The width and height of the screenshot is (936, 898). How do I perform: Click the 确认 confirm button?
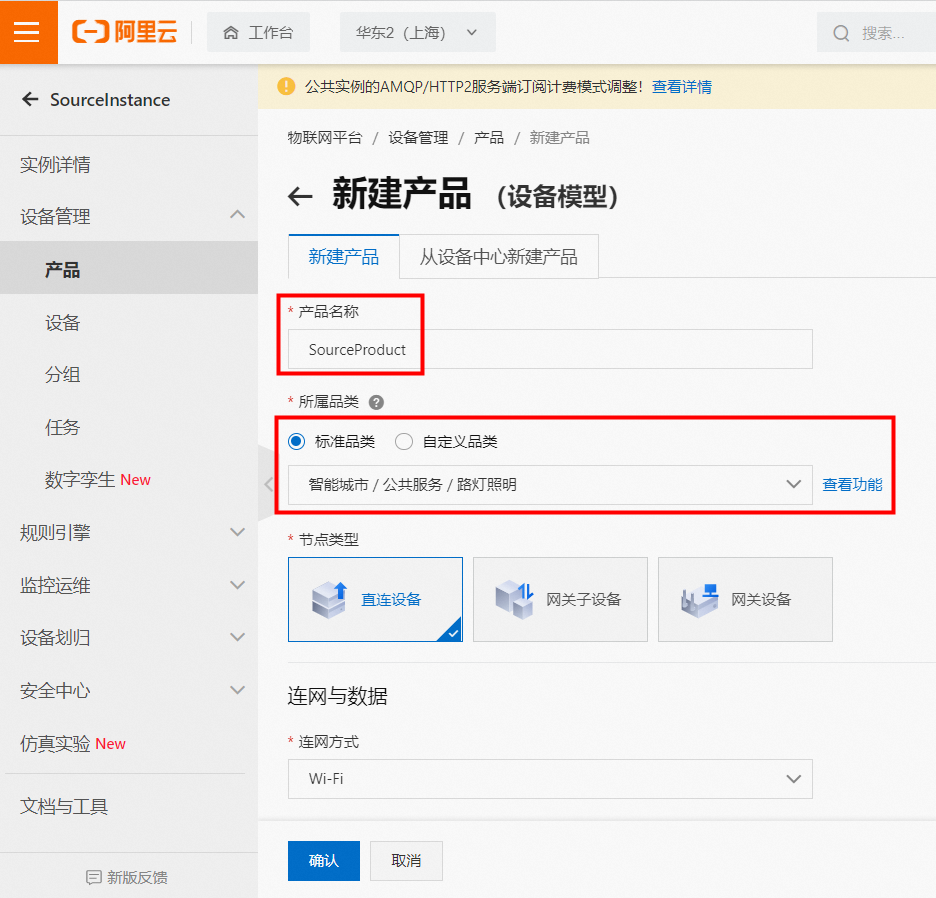(323, 860)
